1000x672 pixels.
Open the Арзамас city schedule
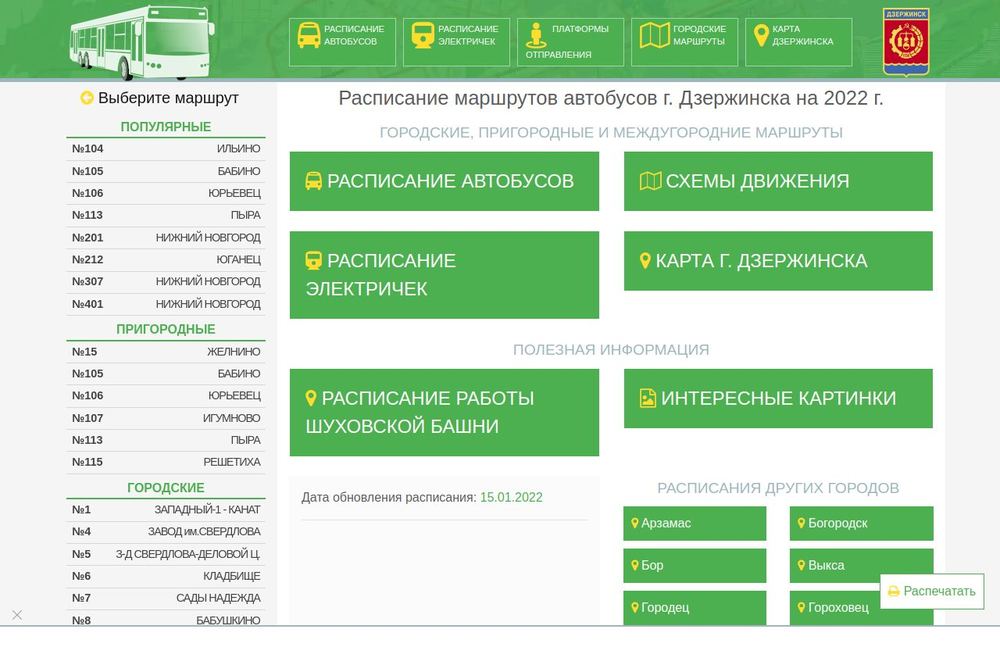click(695, 523)
